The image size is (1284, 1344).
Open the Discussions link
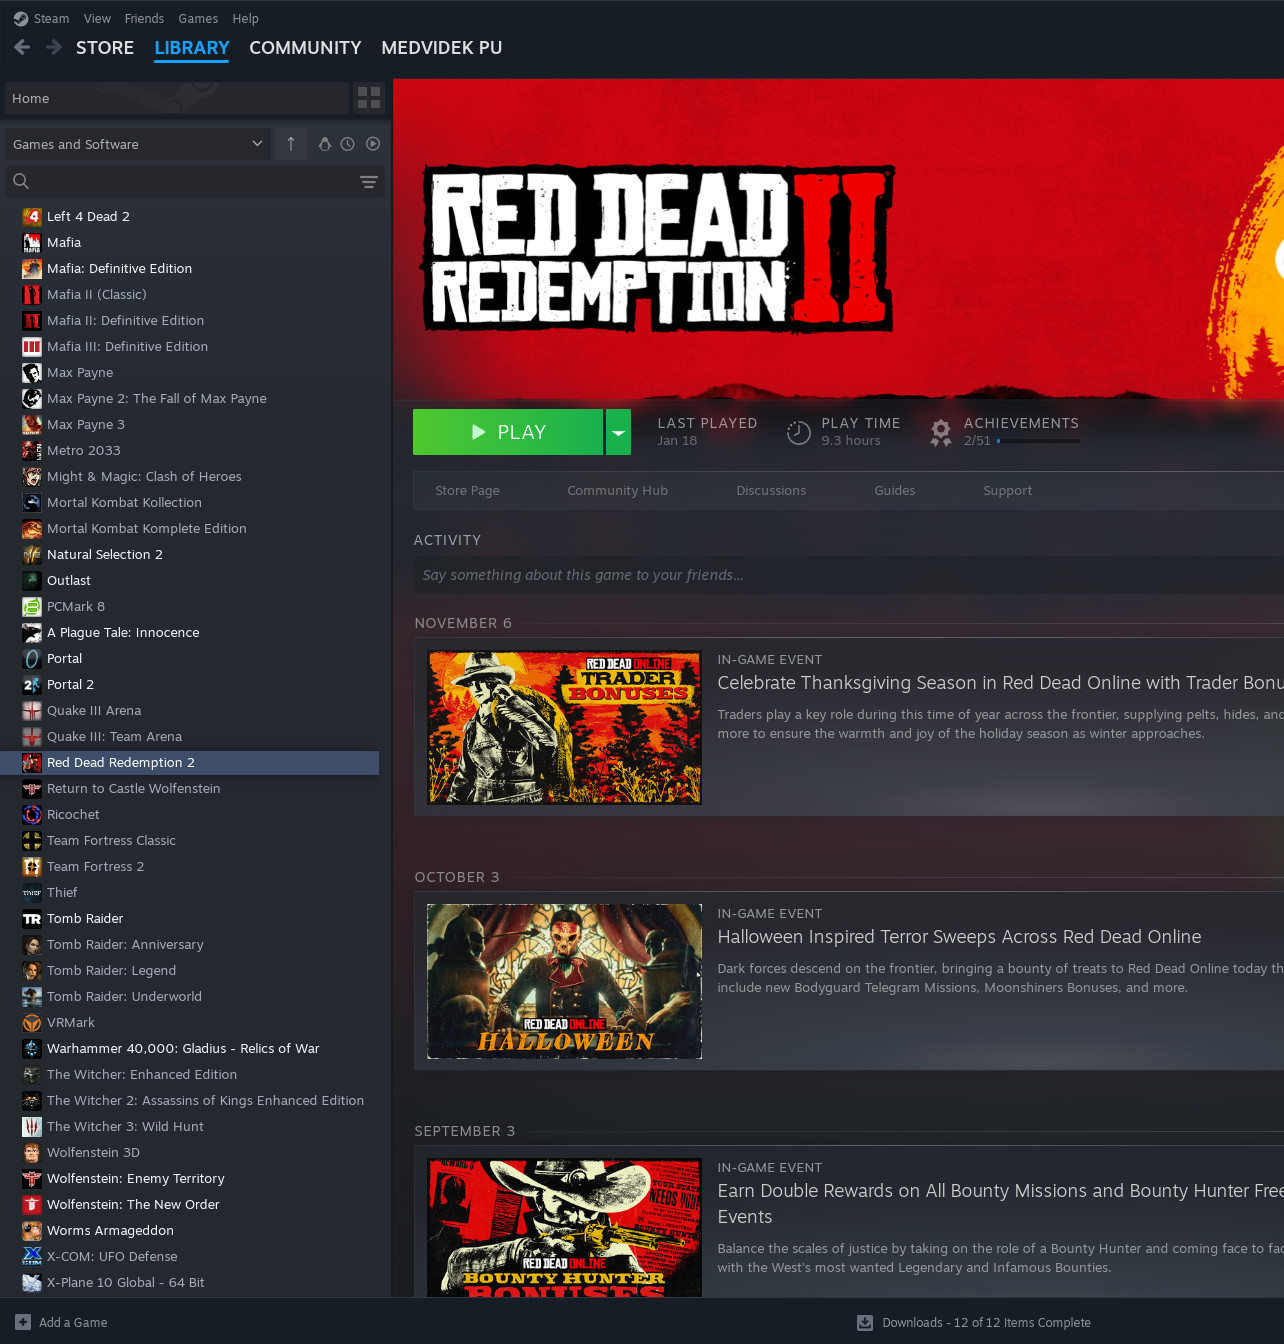771,490
